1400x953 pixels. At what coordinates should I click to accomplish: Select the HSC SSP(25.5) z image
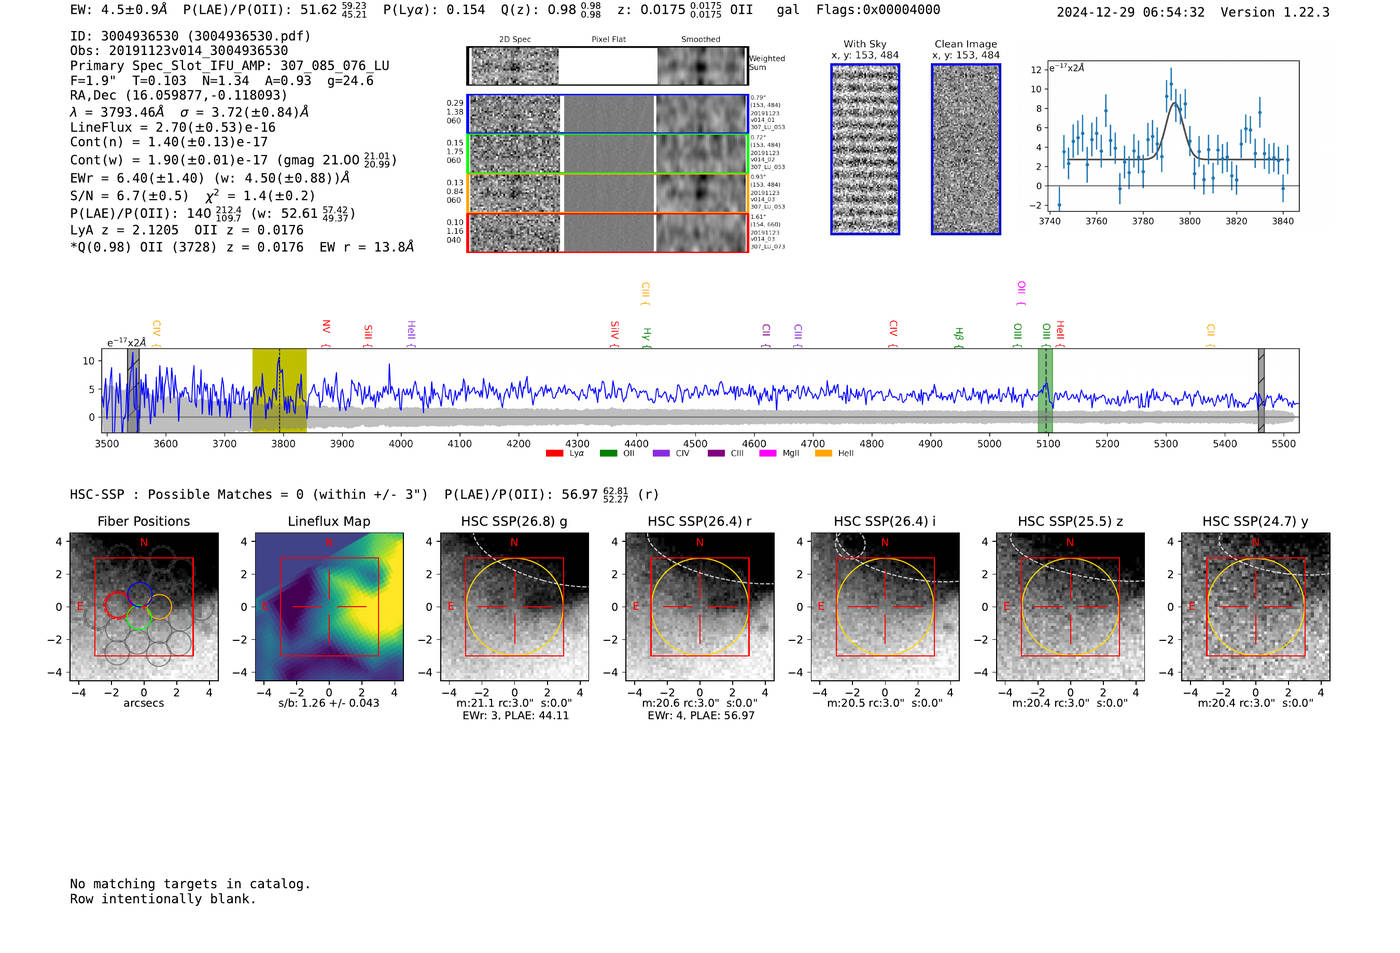(x=1070, y=606)
